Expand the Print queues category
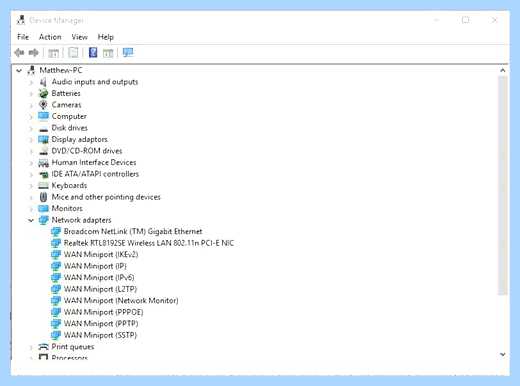 (x=31, y=347)
